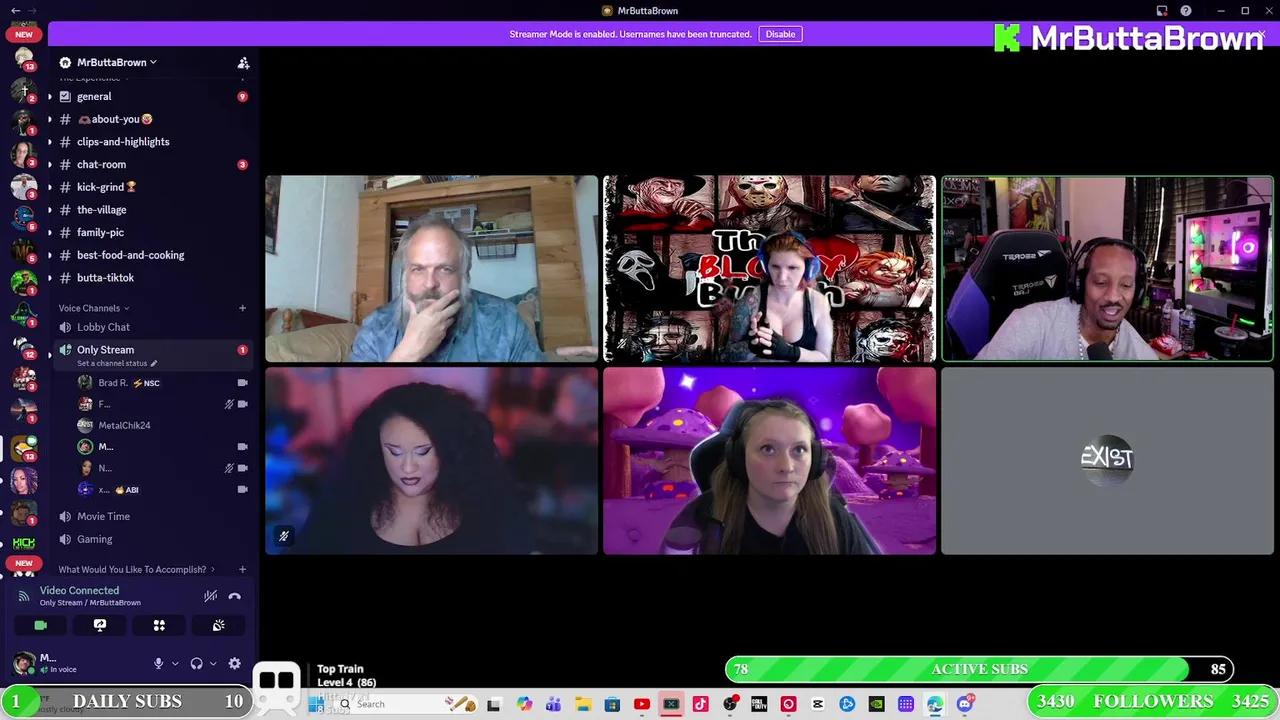Image resolution: width=1280 pixels, height=720 pixels.
Task: Expand the kick-grind channel arrow
Action: (49, 187)
